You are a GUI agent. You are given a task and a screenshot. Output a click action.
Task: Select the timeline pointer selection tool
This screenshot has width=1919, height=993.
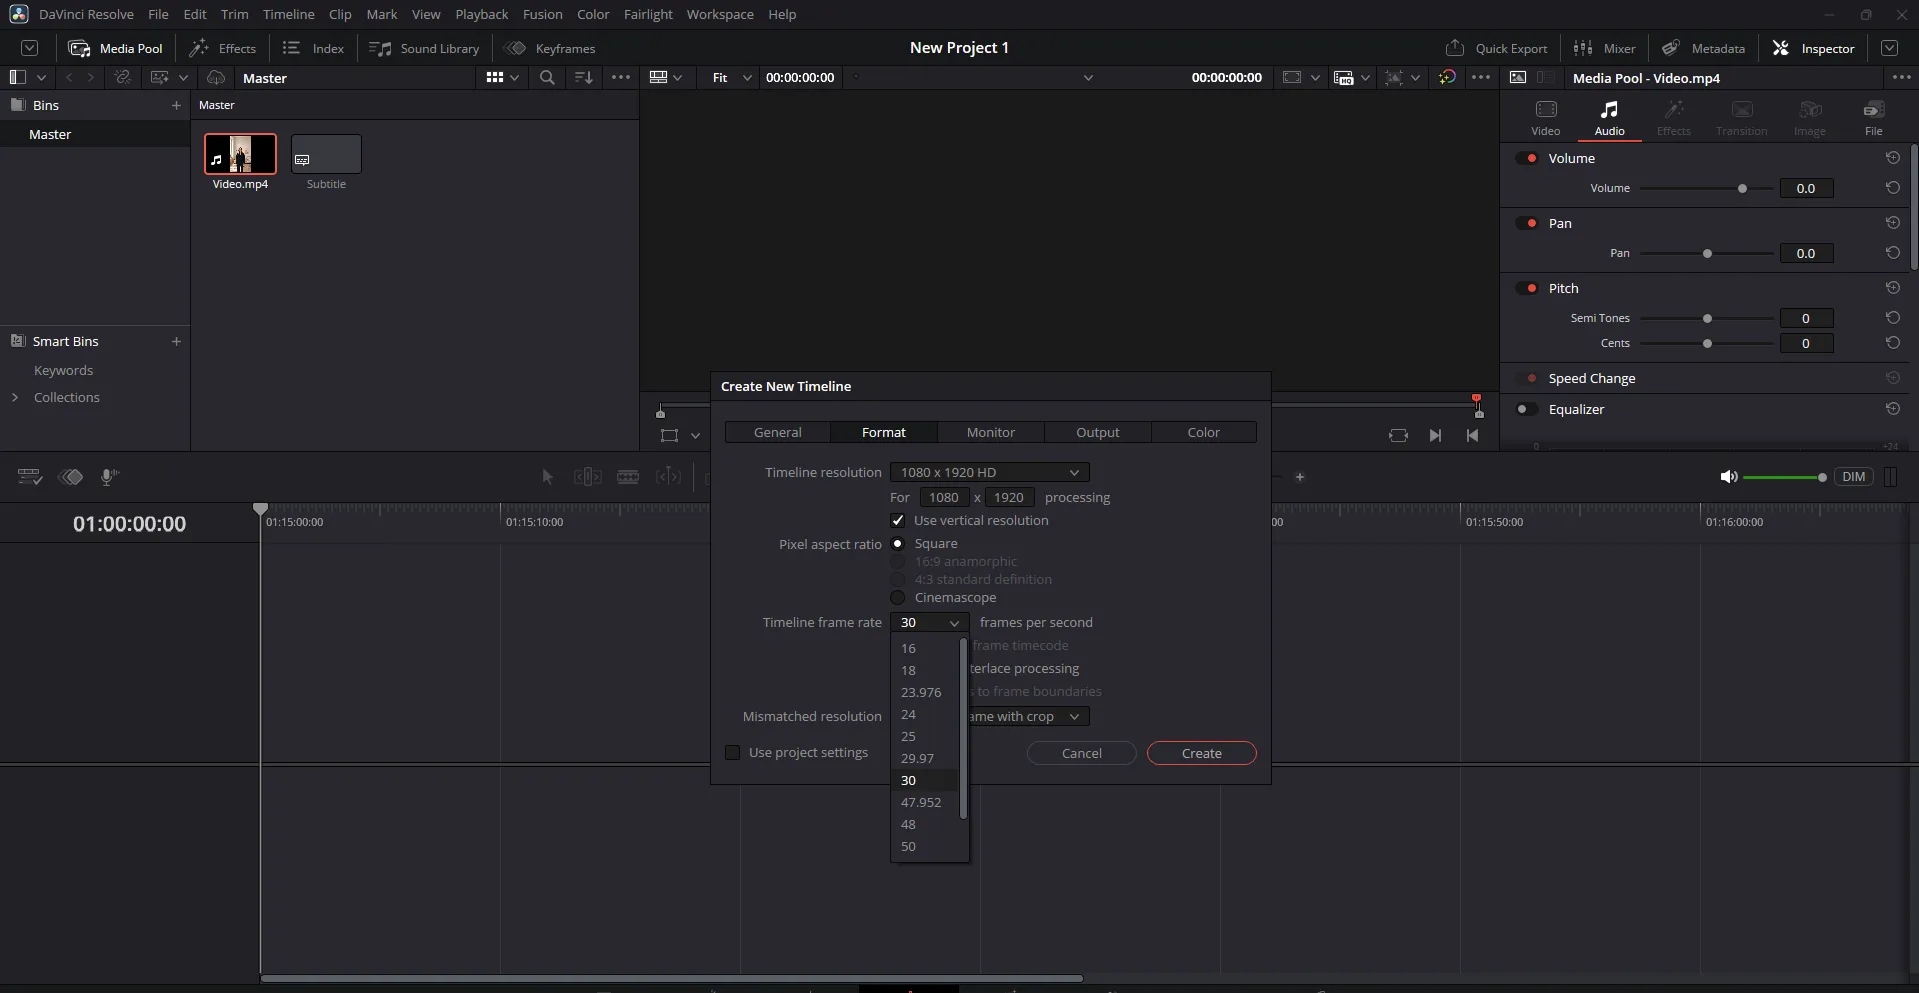point(547,477)
